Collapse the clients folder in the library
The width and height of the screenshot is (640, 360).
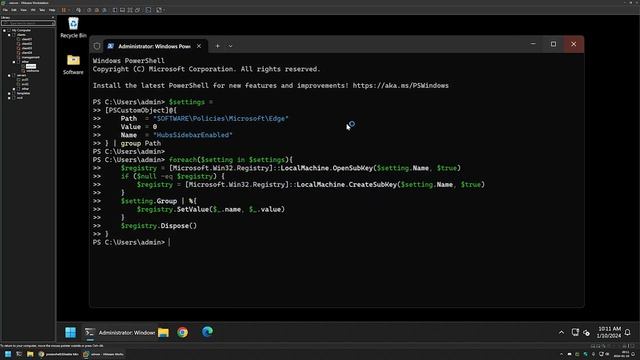click(9, 35)
